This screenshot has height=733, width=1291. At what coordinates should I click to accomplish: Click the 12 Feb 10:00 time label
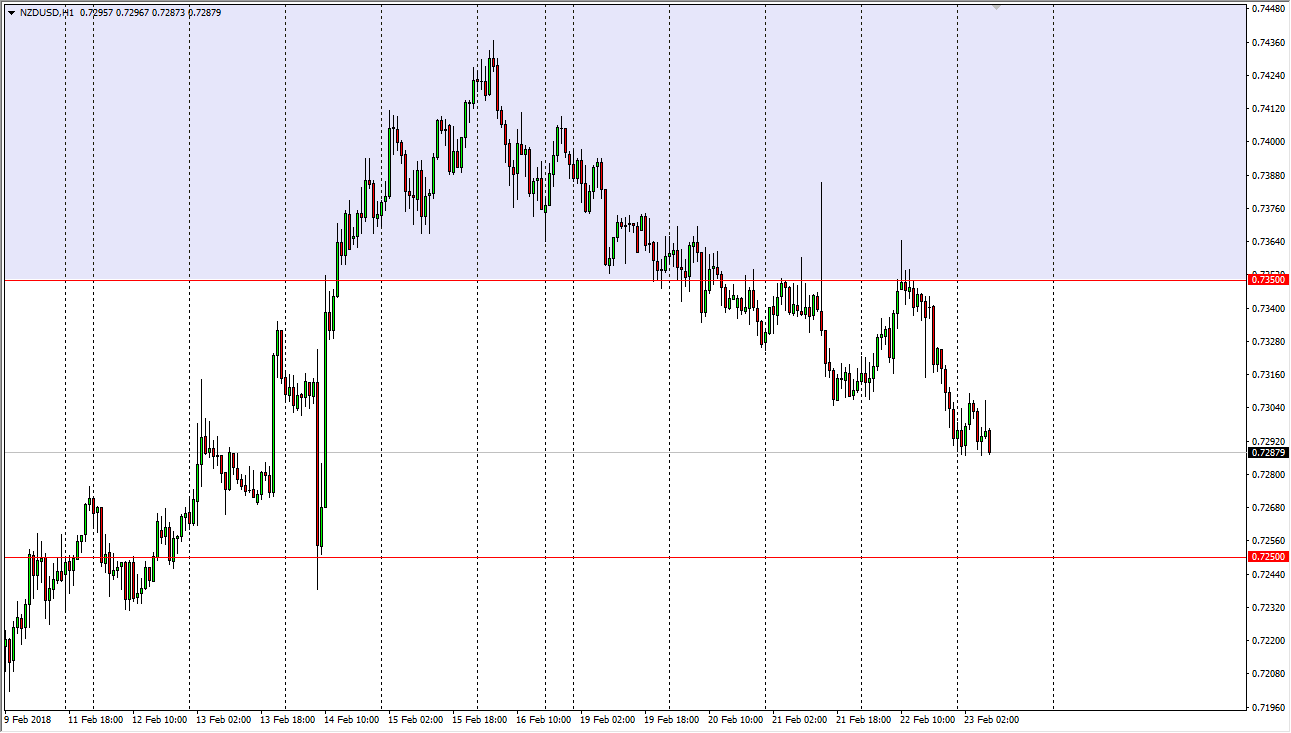coord(157,719)
